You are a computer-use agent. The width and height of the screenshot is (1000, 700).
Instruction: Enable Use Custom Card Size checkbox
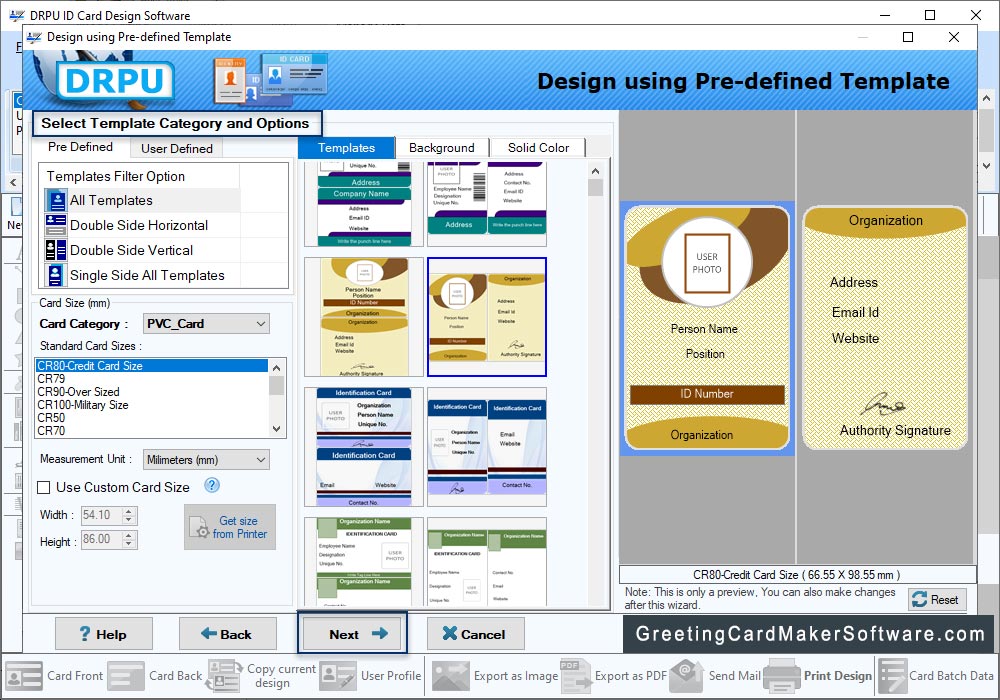[44, 488]
